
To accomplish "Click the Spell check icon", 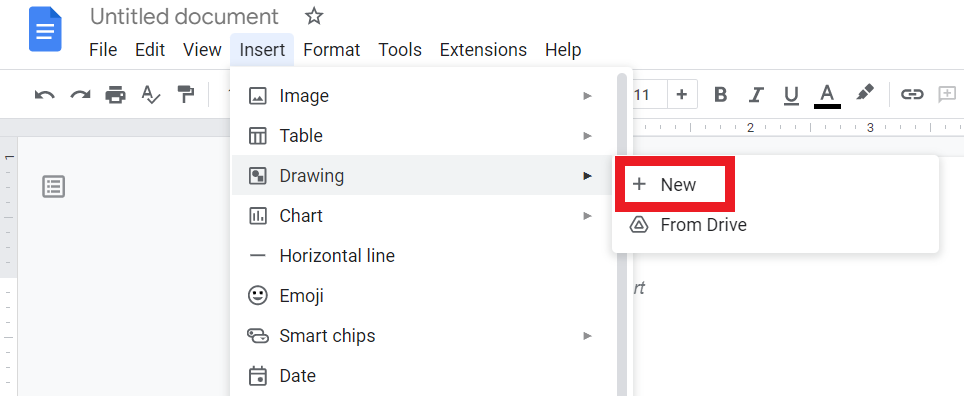I will pos(150,94).
